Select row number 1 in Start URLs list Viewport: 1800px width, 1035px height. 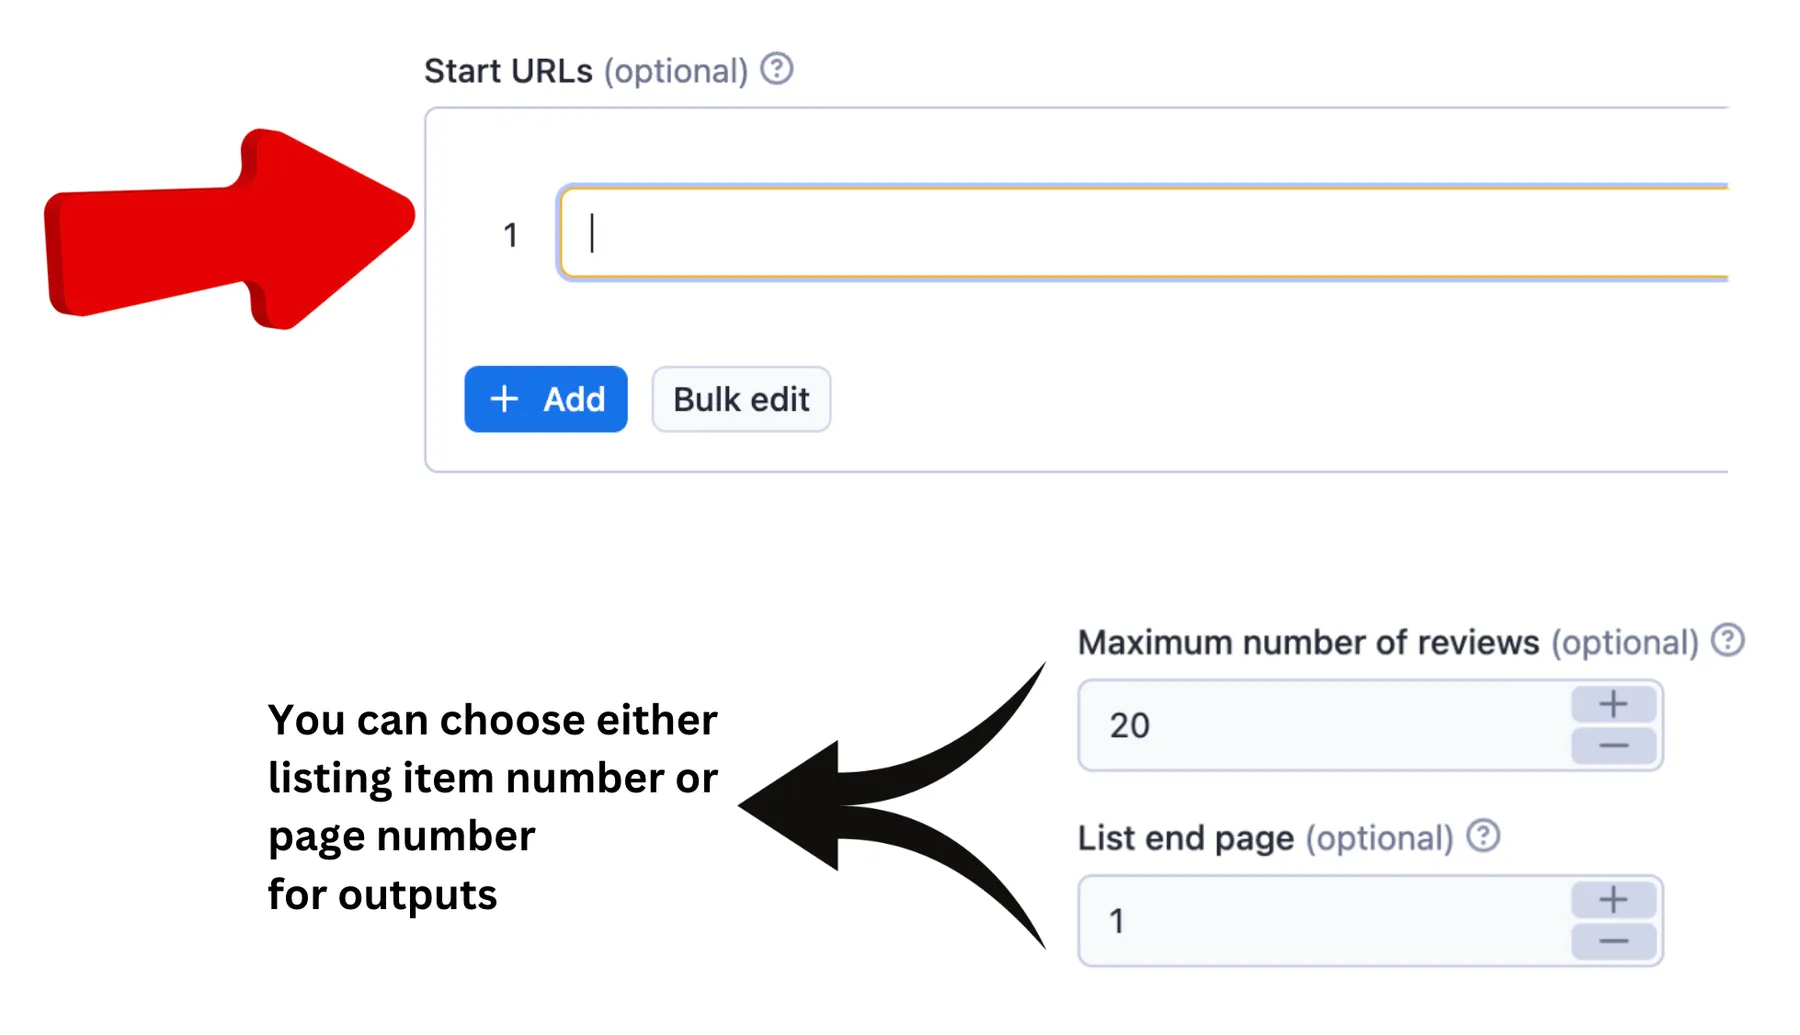tap(511, 235)
